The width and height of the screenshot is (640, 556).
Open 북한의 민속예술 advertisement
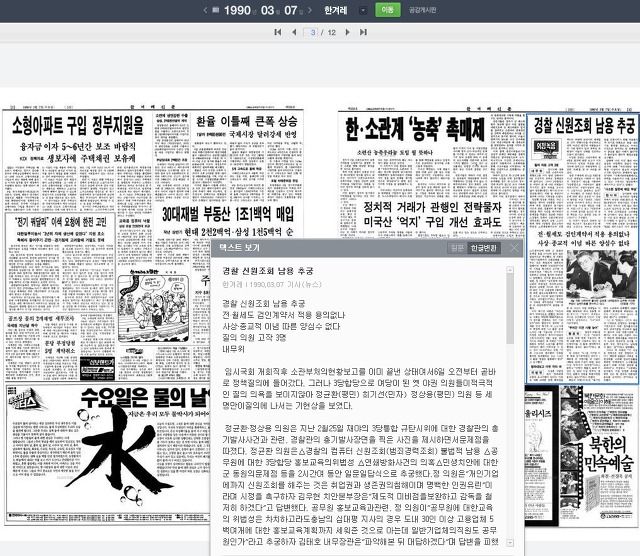598,456
